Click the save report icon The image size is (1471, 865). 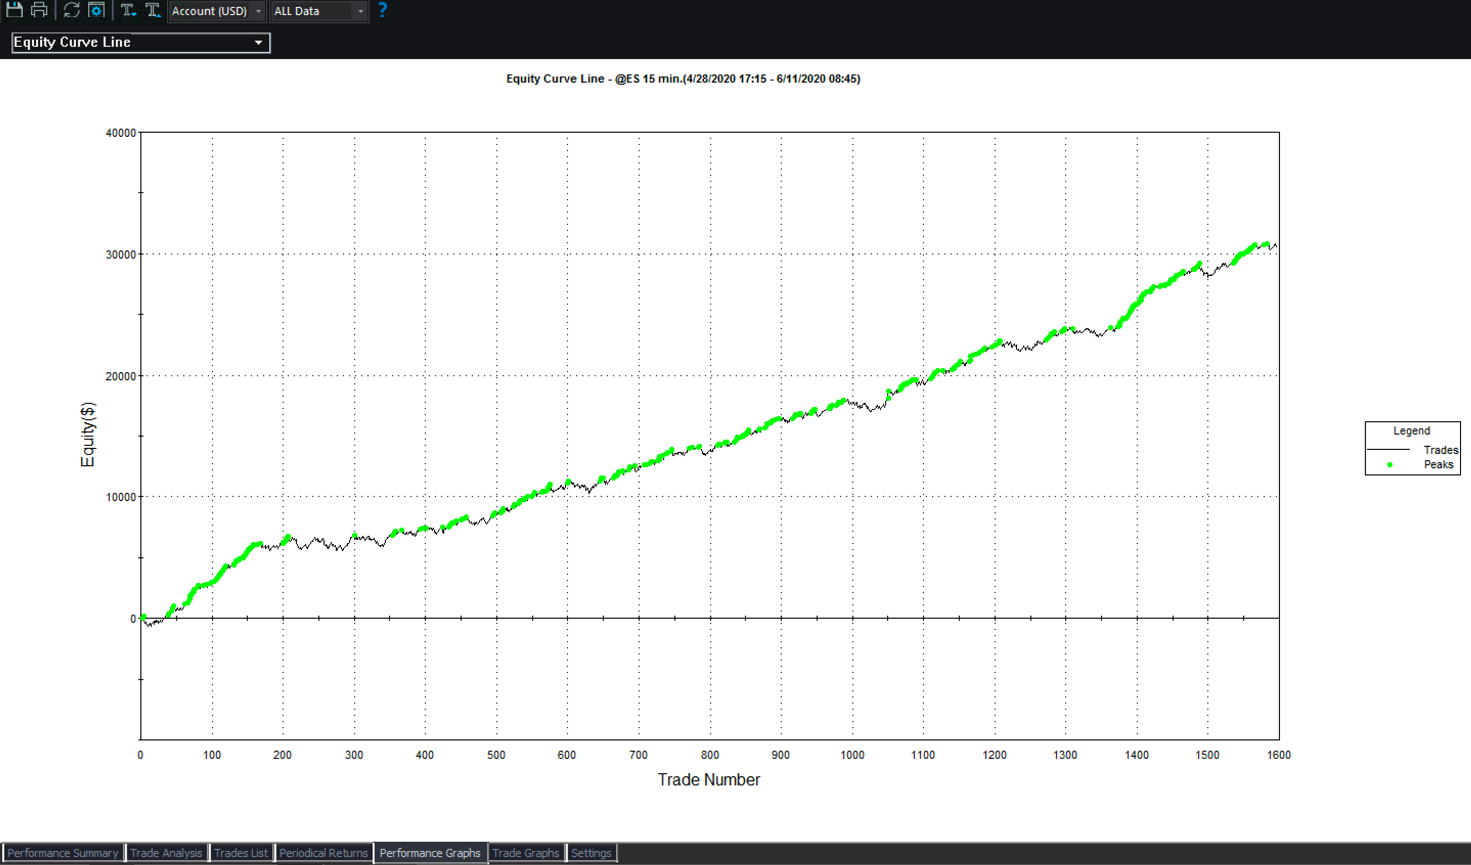click(x=14, y=10)
